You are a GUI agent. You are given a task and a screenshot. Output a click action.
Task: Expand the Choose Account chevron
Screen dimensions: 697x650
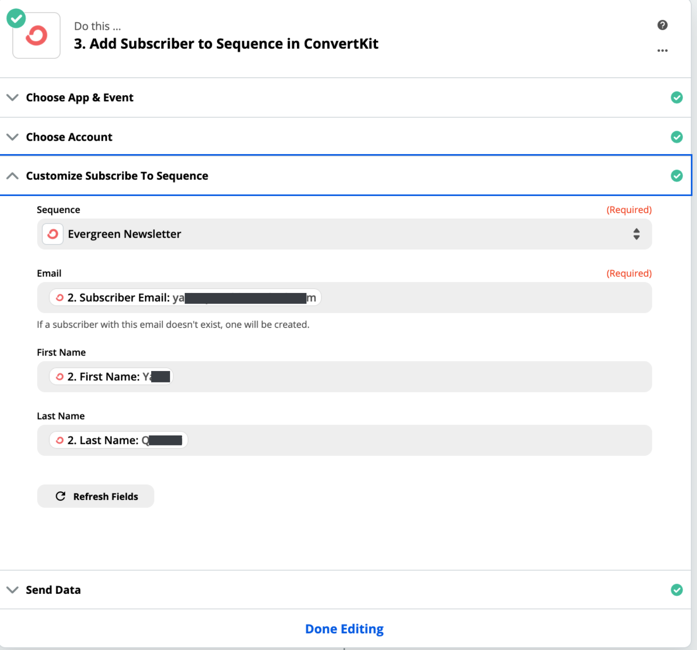click(12, 137)
